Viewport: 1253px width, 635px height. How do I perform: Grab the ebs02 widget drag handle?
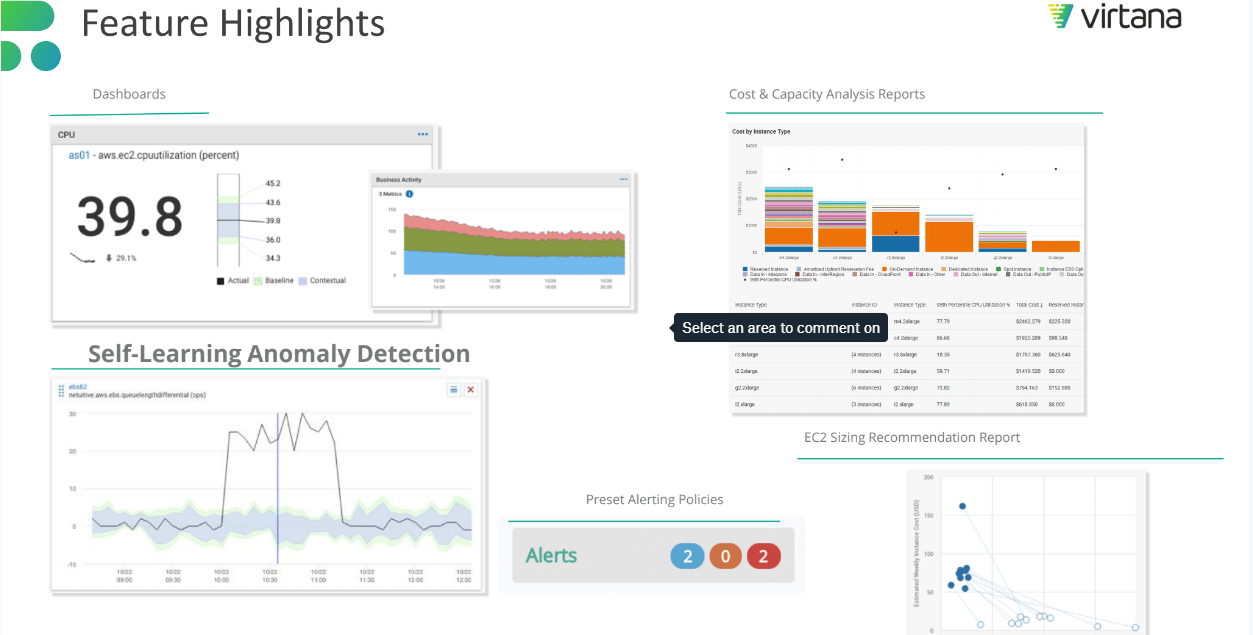[x=59, y=391]
